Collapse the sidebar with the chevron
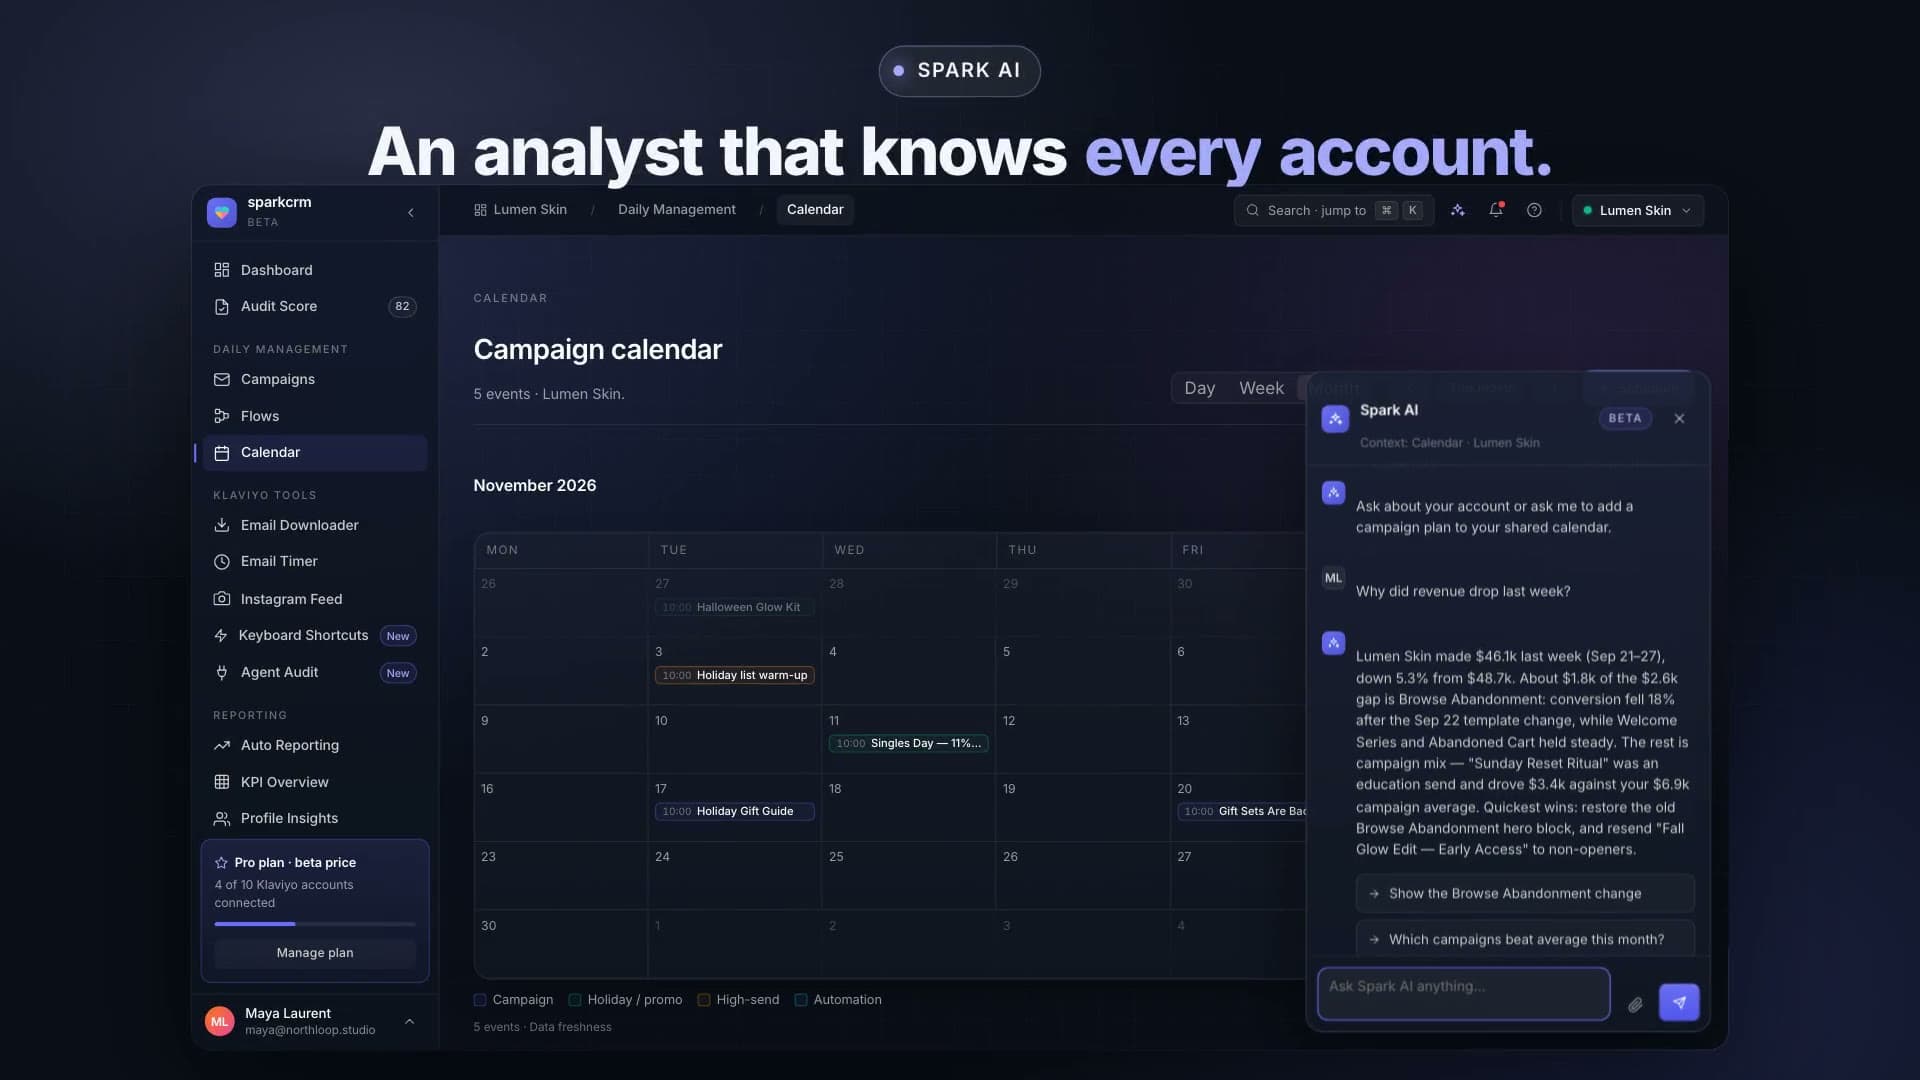Screen dimensions: 1920x1080 click(x=411, y=212)
